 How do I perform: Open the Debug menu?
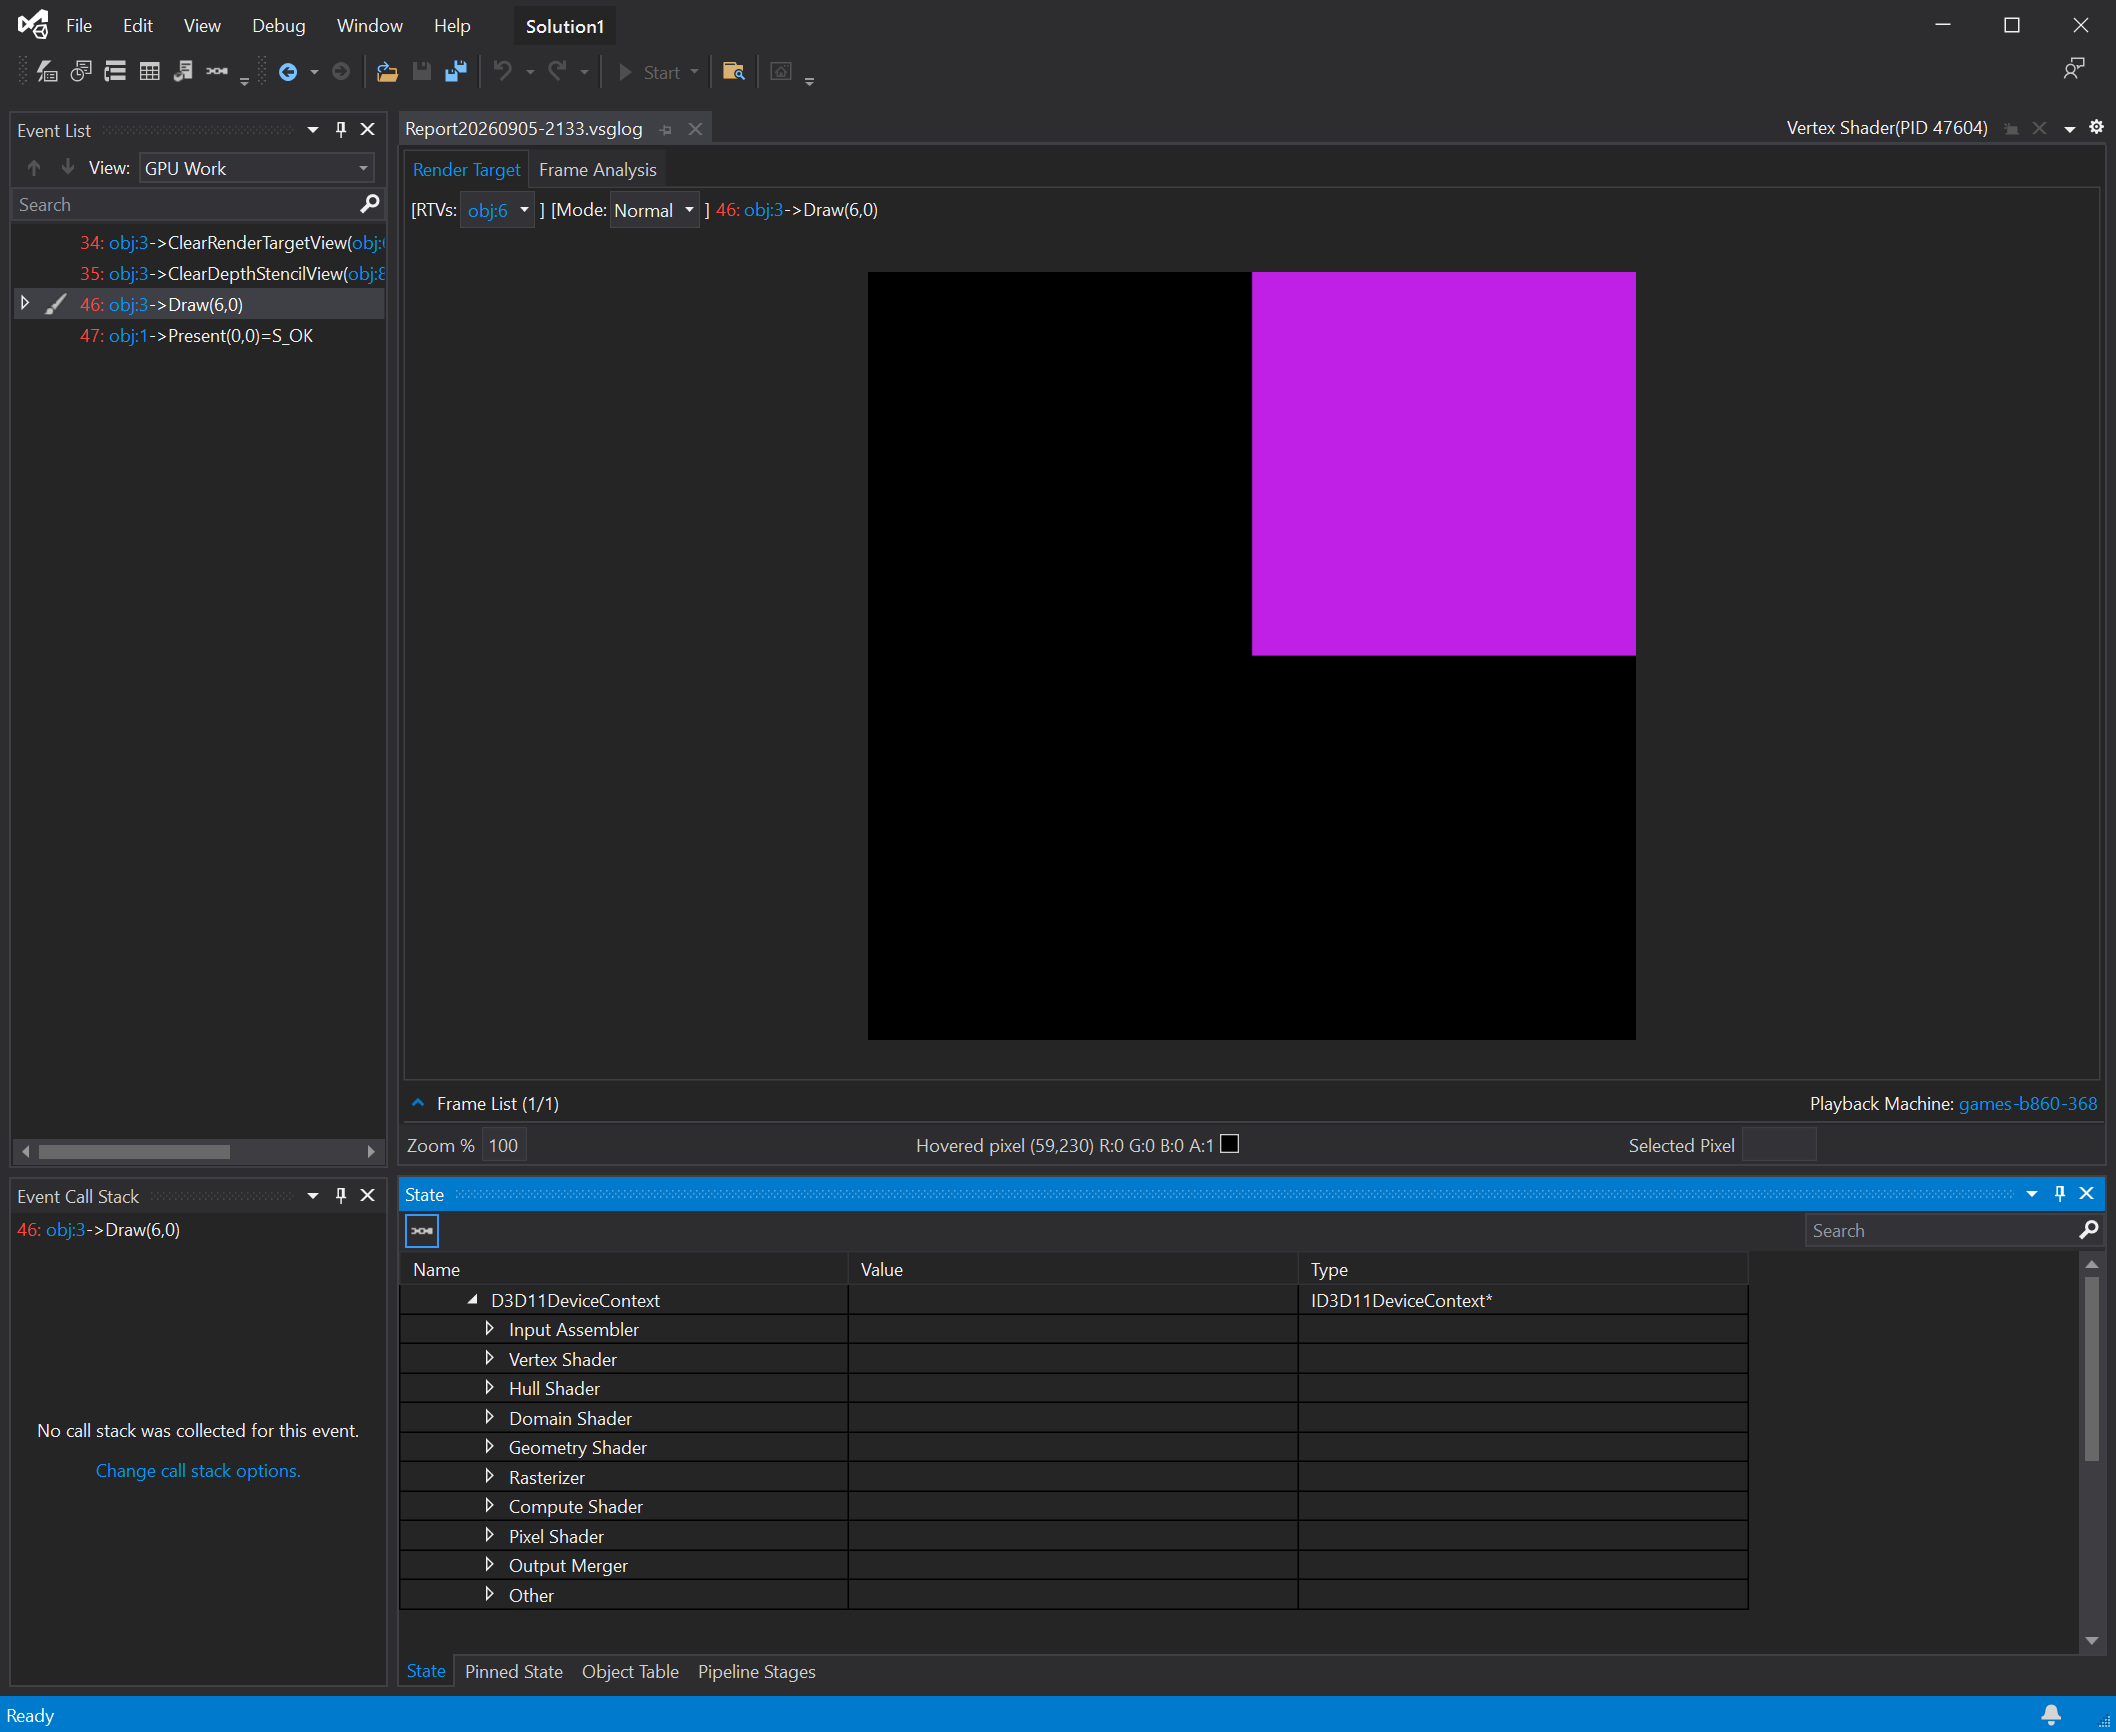click(x=278, y=26)
